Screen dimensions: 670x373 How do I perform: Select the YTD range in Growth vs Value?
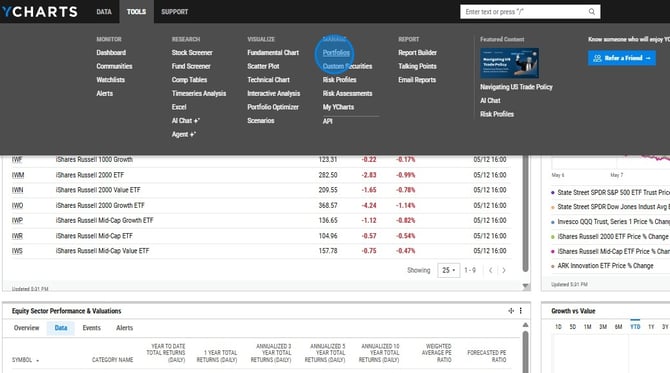coord(635,327)
